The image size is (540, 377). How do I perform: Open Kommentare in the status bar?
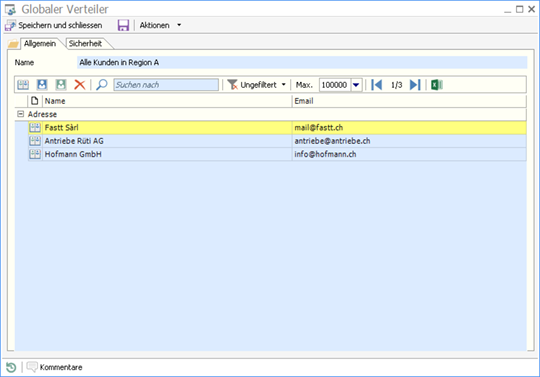[54, 367]
